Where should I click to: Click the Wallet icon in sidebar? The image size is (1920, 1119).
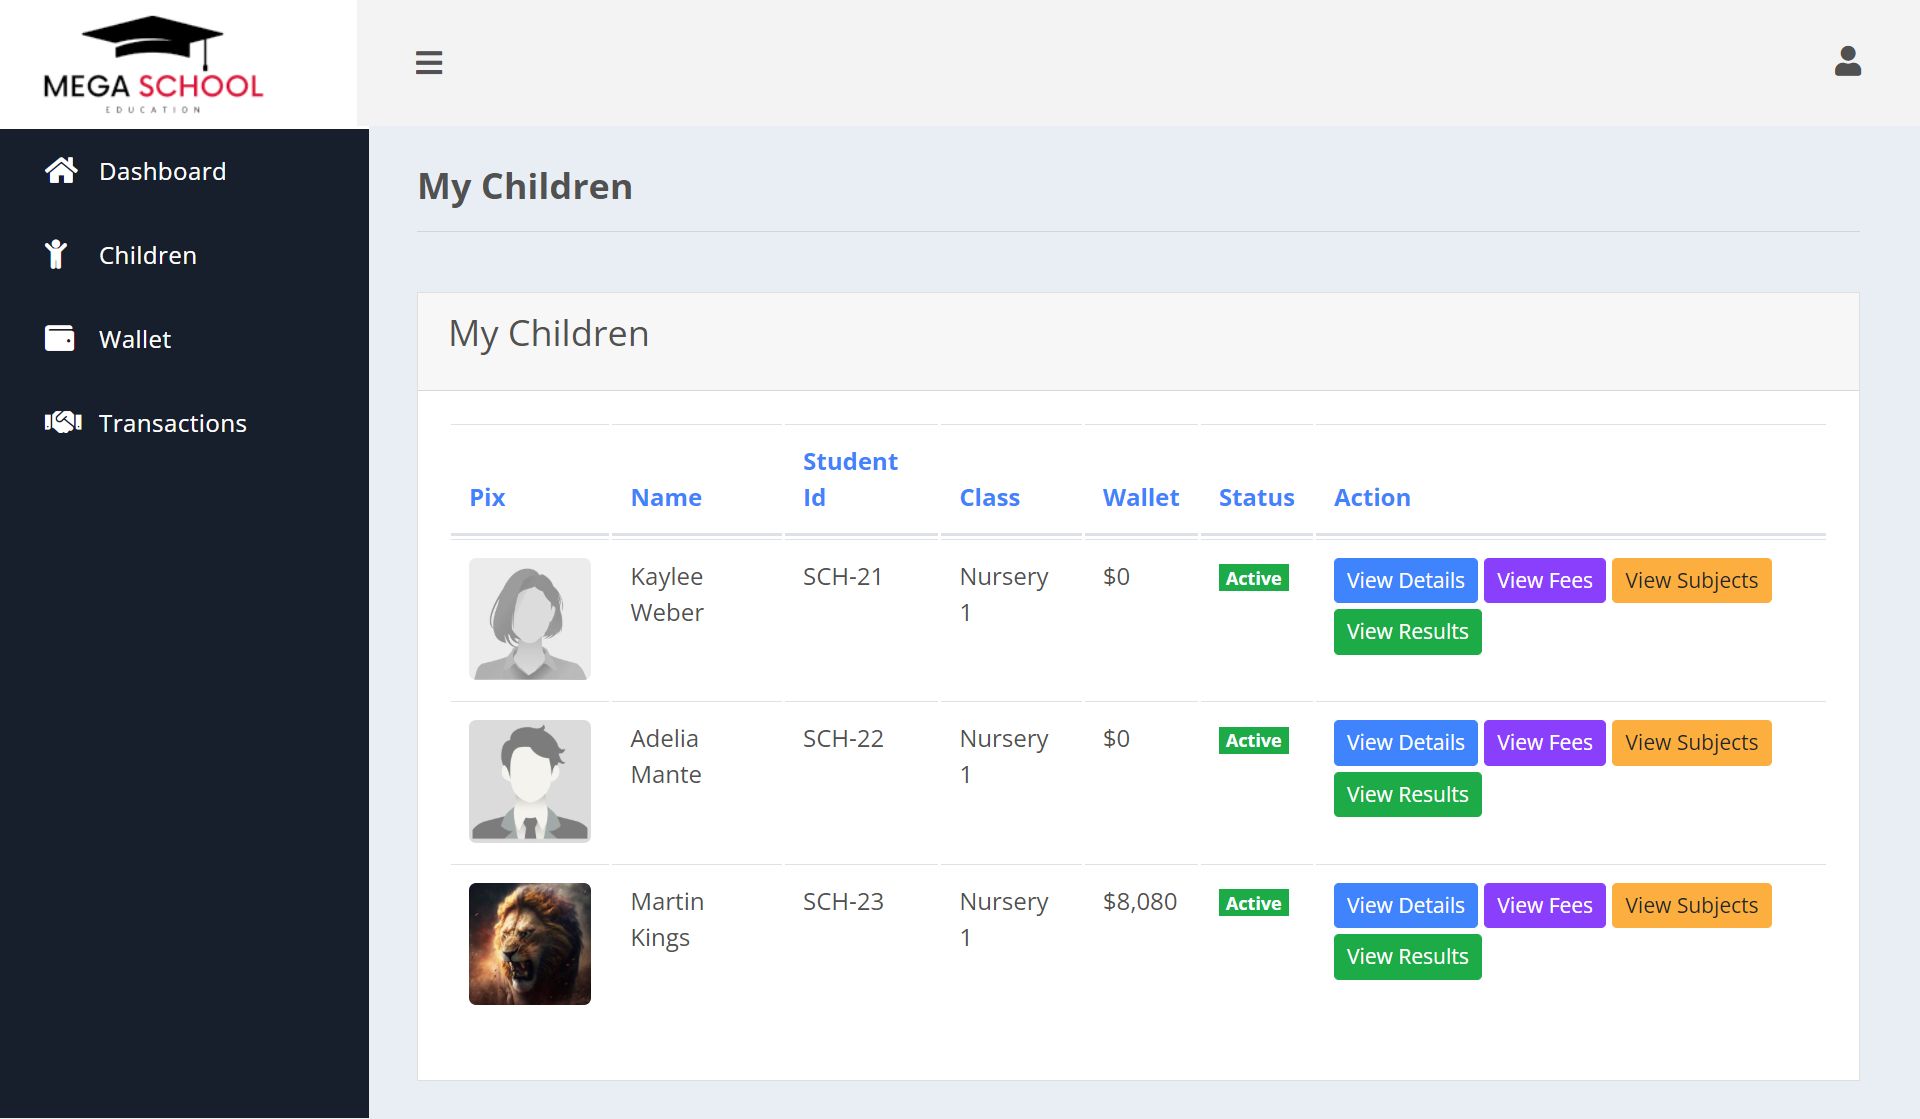point(60,339)
